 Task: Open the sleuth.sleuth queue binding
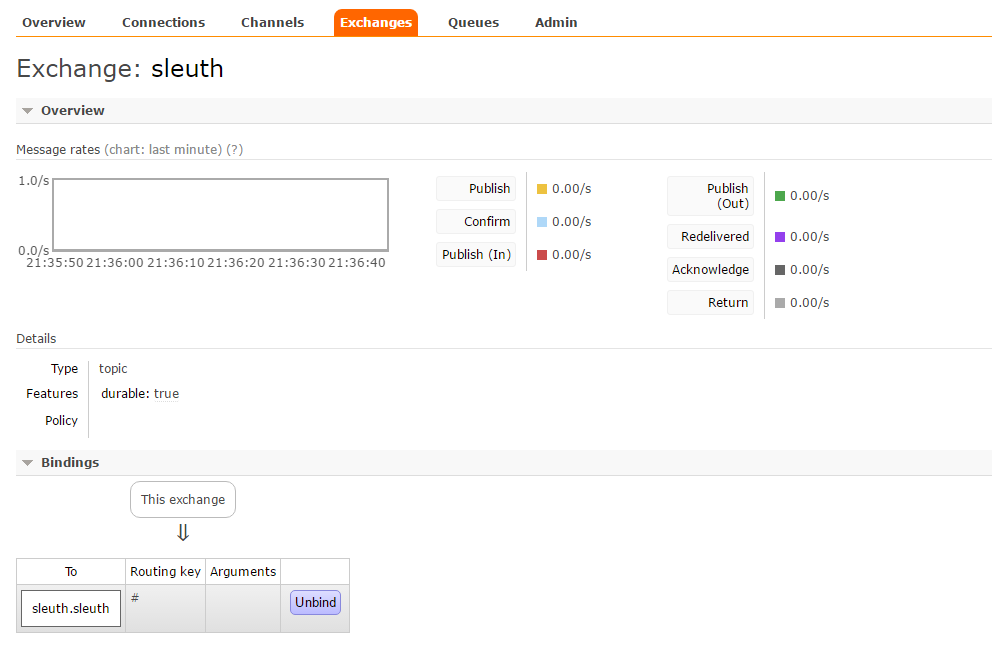point(71,609)
